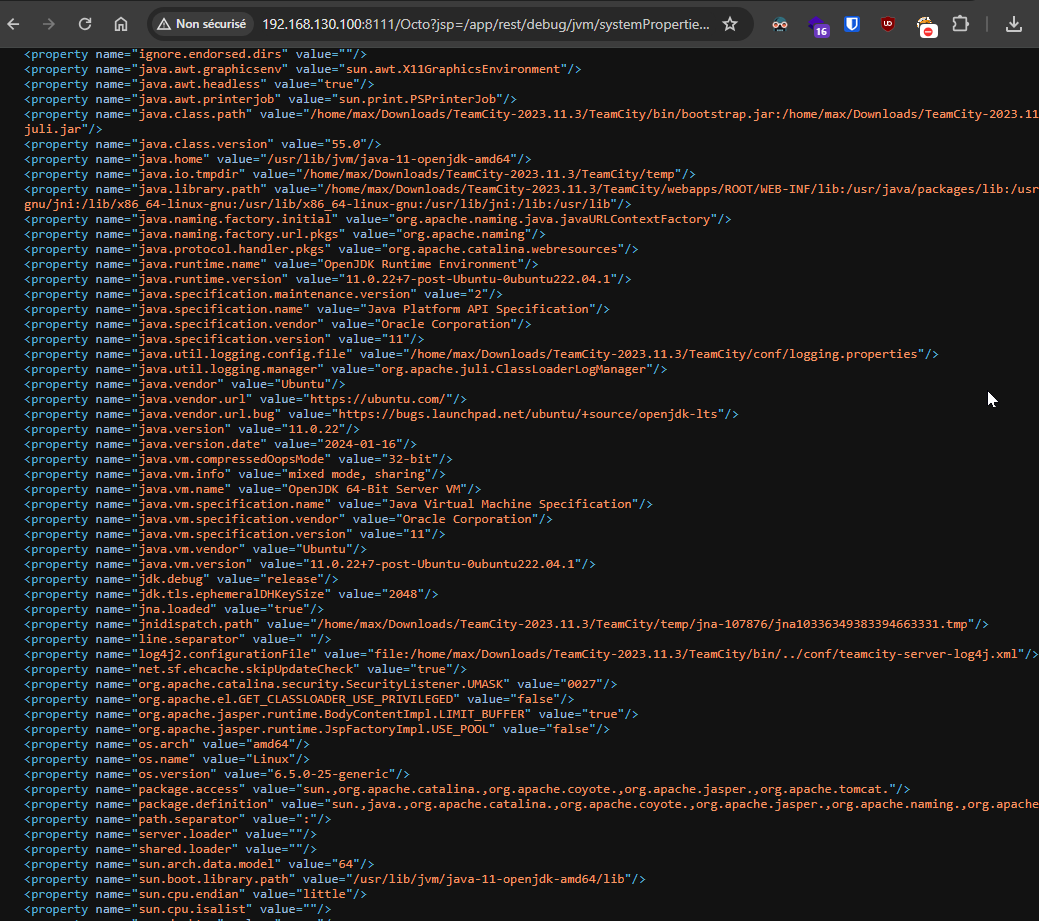Go back to the previous page
This screenshot has width=1039, height=921.
click(13, 25)
